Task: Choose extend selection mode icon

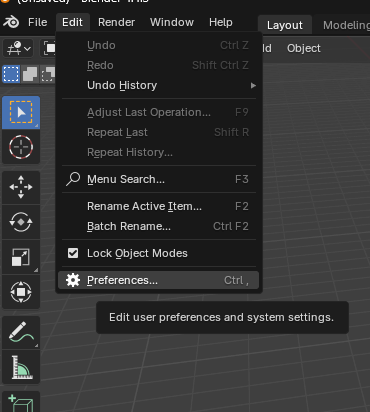Action: pos(30,74)
